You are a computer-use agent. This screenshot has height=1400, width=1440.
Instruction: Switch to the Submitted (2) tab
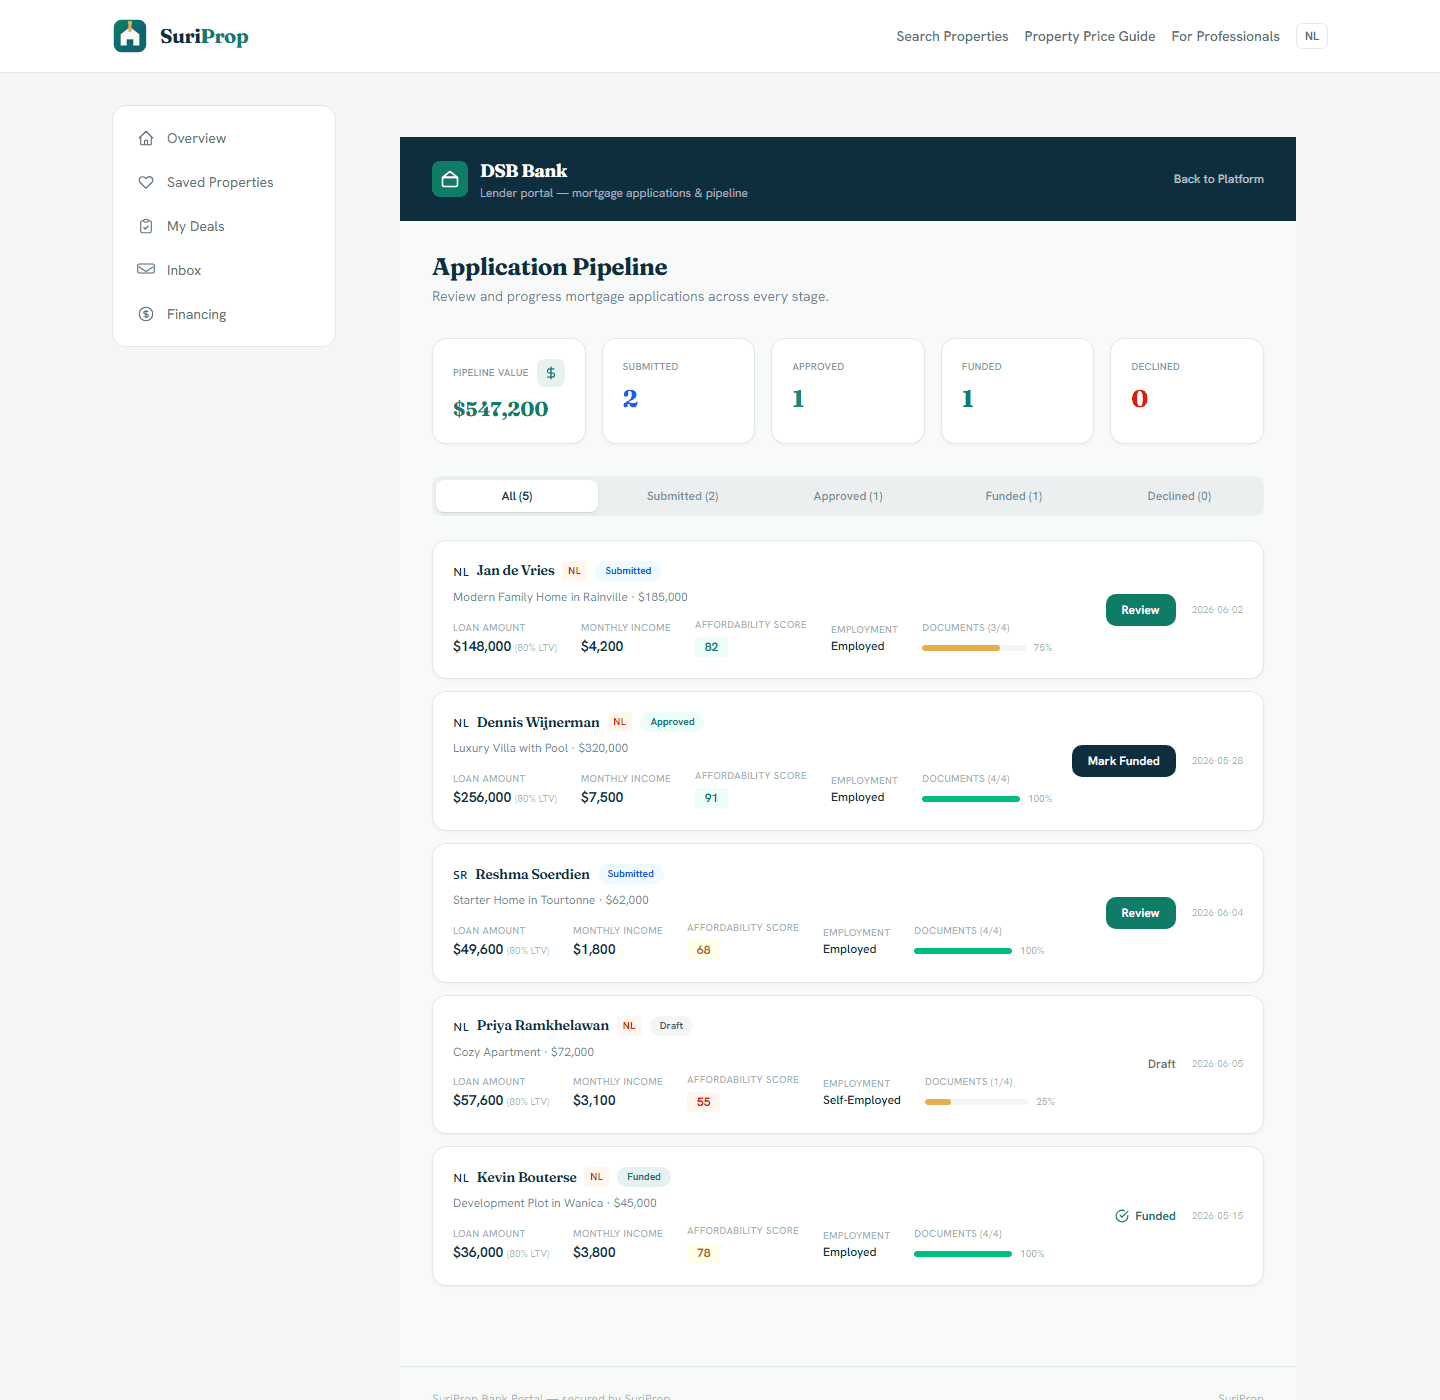(x=683, y=496)
